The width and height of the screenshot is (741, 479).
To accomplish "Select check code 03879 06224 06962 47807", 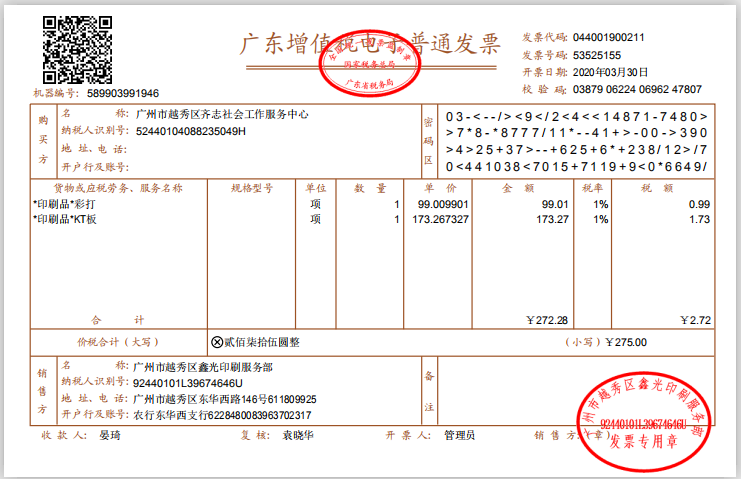I will tap(637, 89).
